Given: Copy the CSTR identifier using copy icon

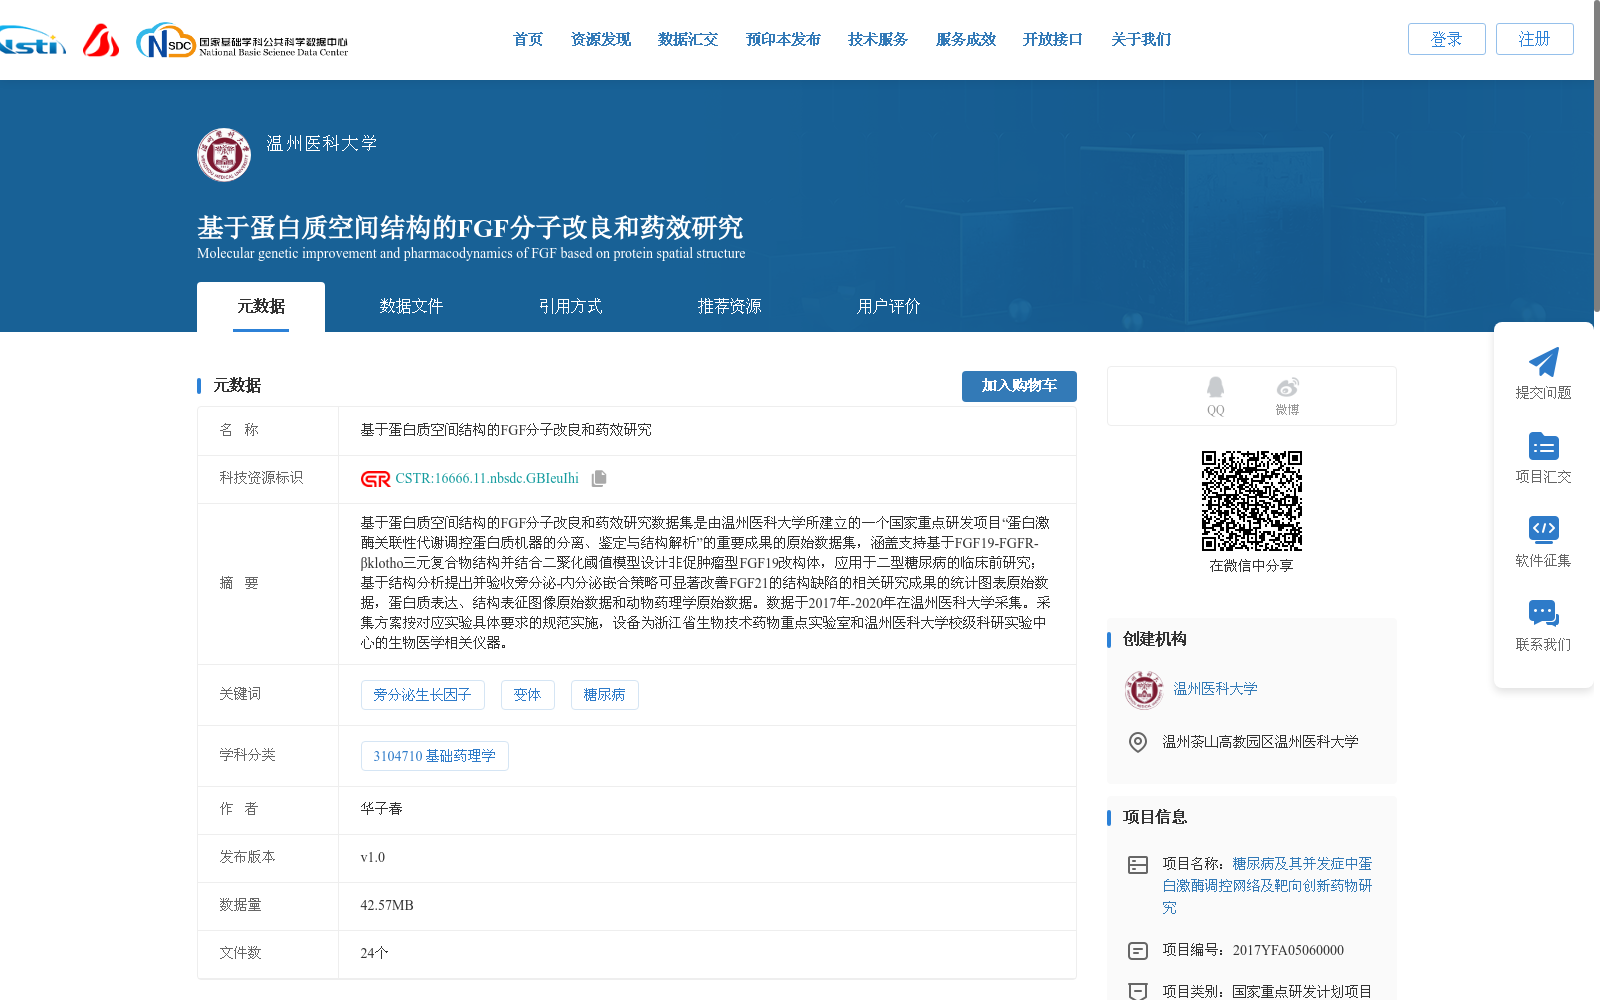Looking at the screenshot, I should (x=598, y=478).
